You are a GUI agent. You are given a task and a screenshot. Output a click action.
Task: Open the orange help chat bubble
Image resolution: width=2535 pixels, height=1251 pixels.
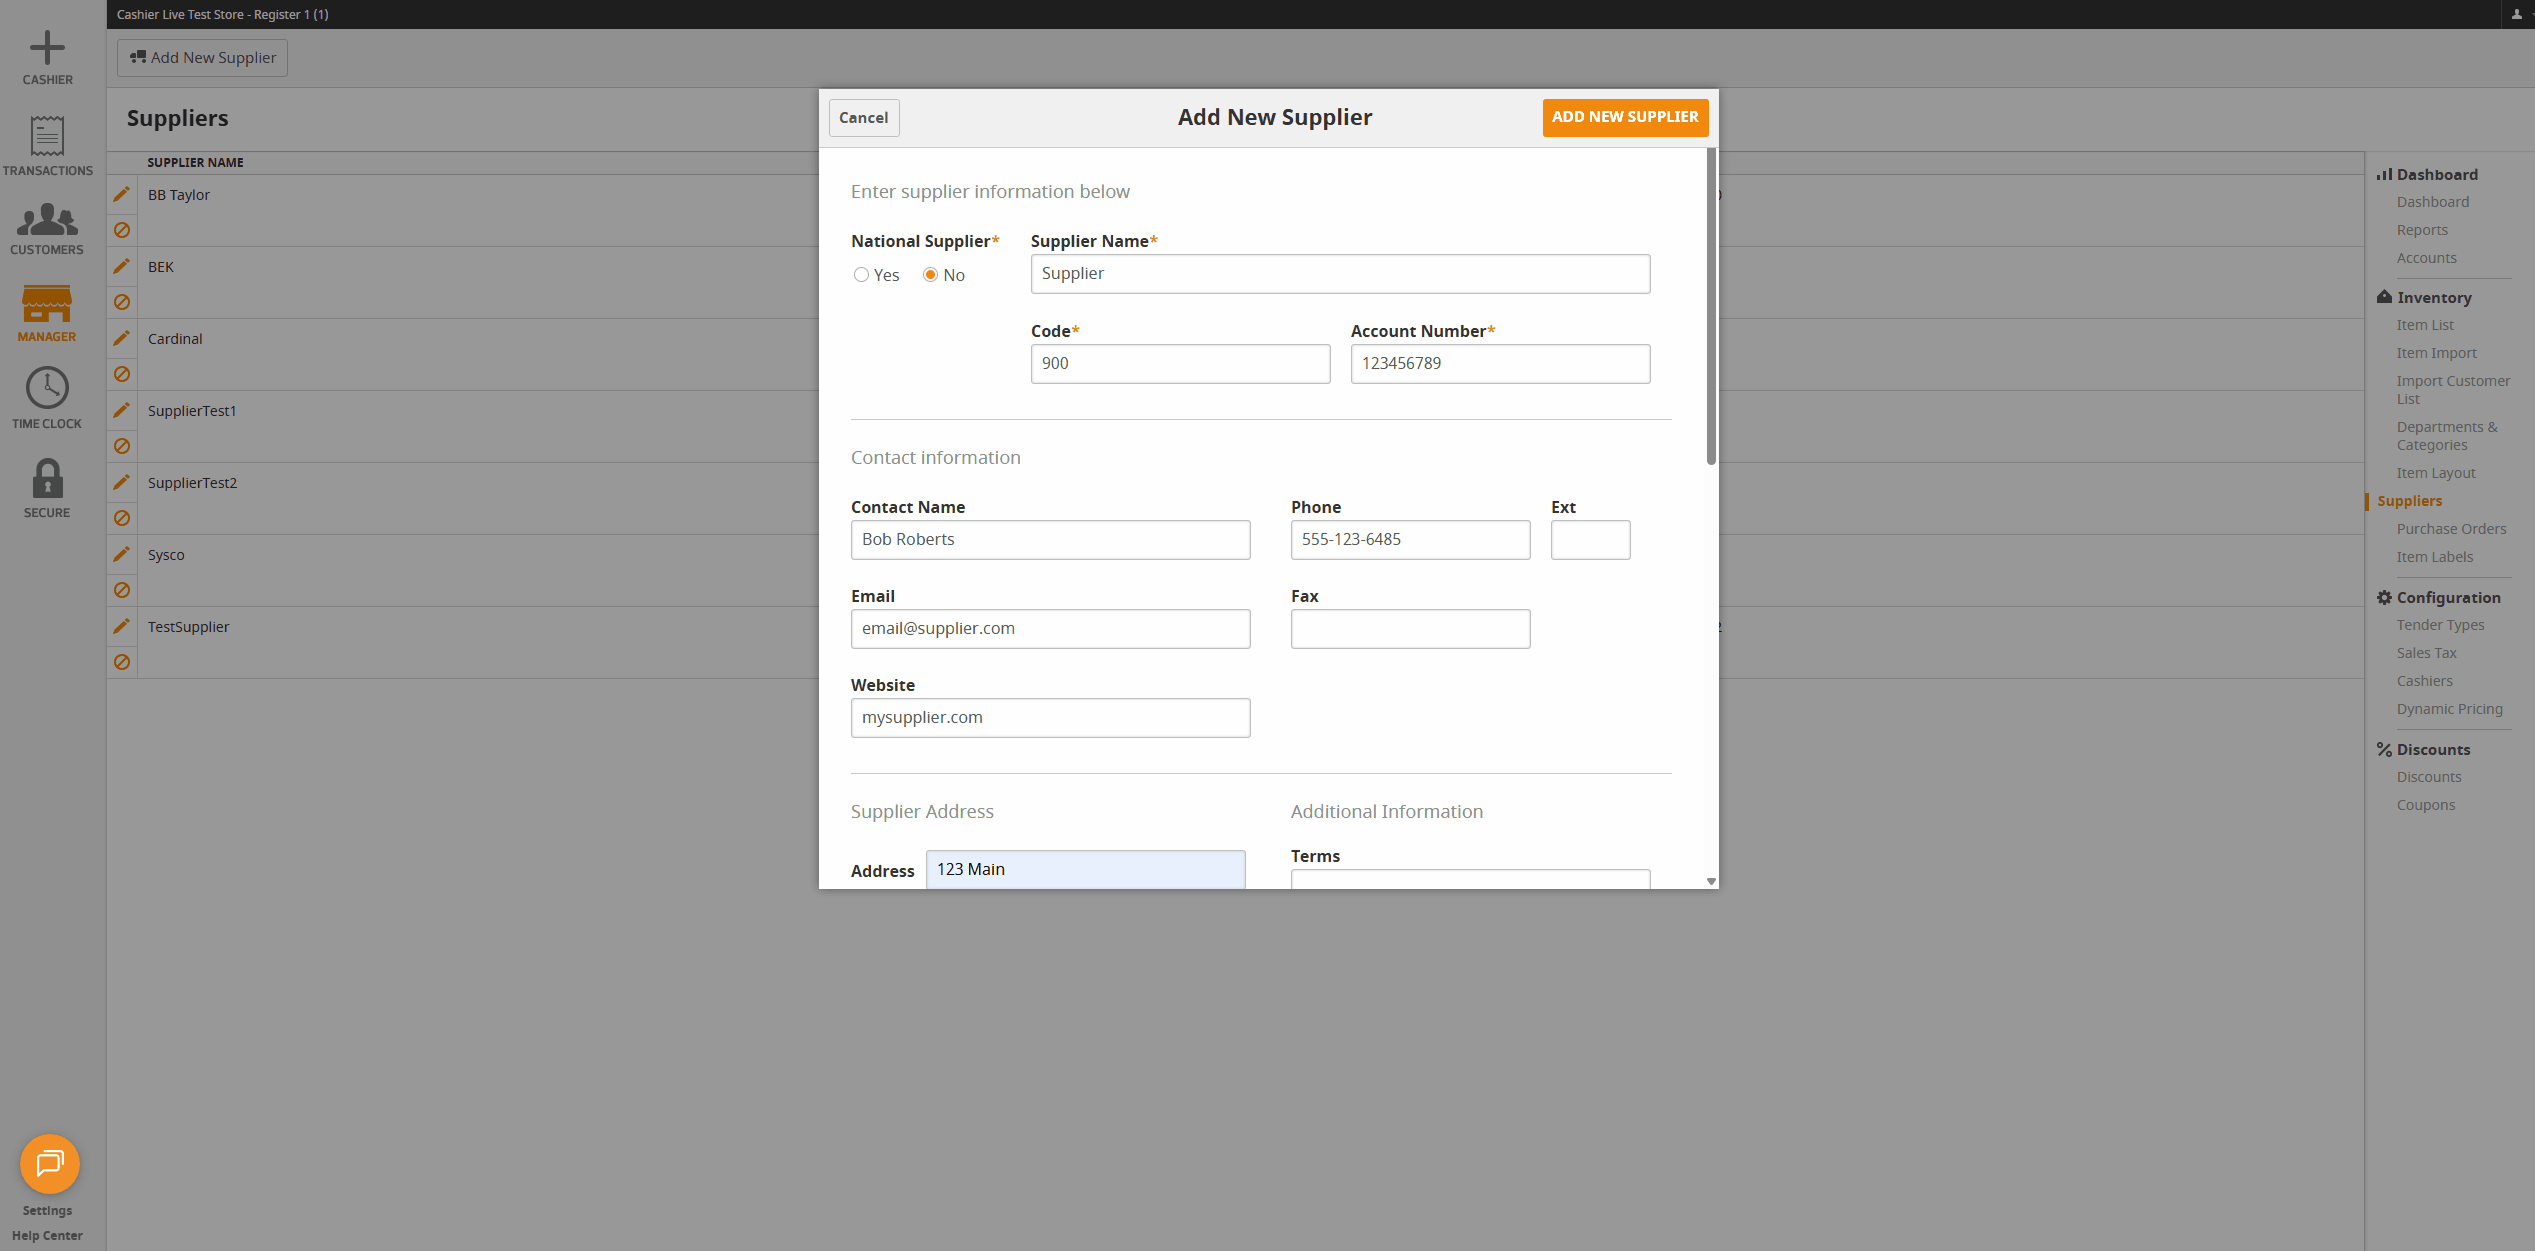pos(49,1163)
